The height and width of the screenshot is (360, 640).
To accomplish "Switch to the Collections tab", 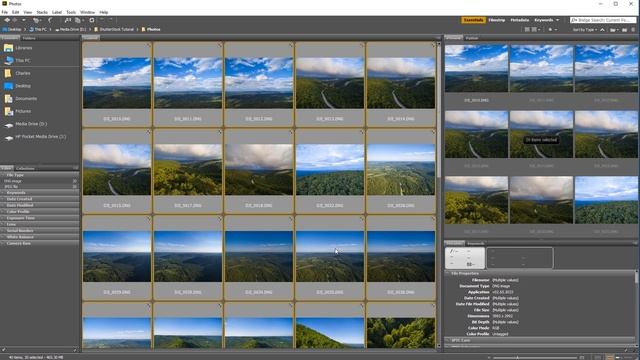I will [x=25, y=168].
